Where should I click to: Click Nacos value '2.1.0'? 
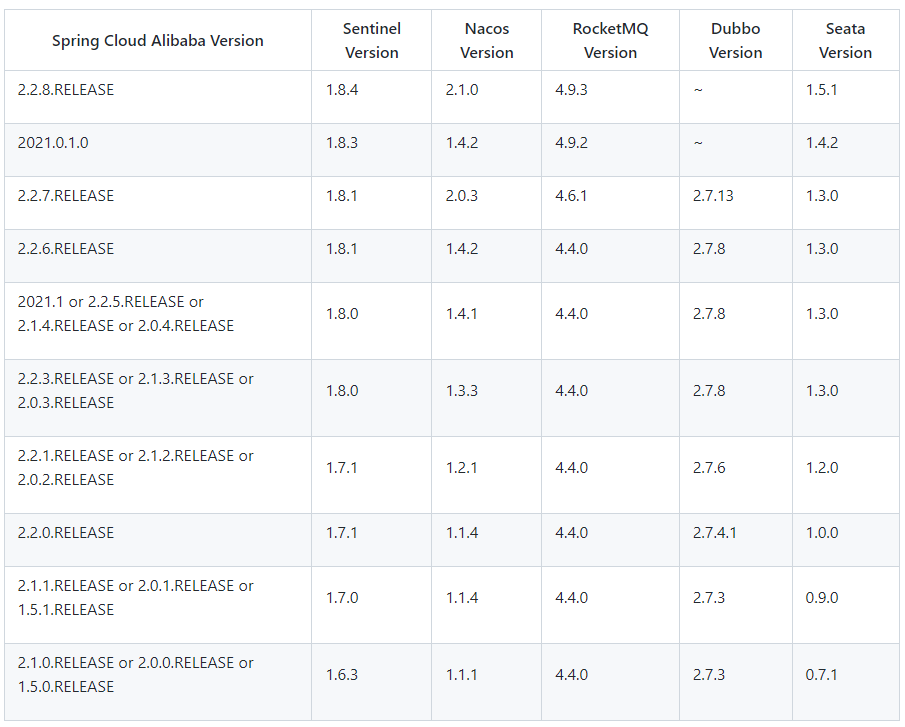(x=462, y=90)
